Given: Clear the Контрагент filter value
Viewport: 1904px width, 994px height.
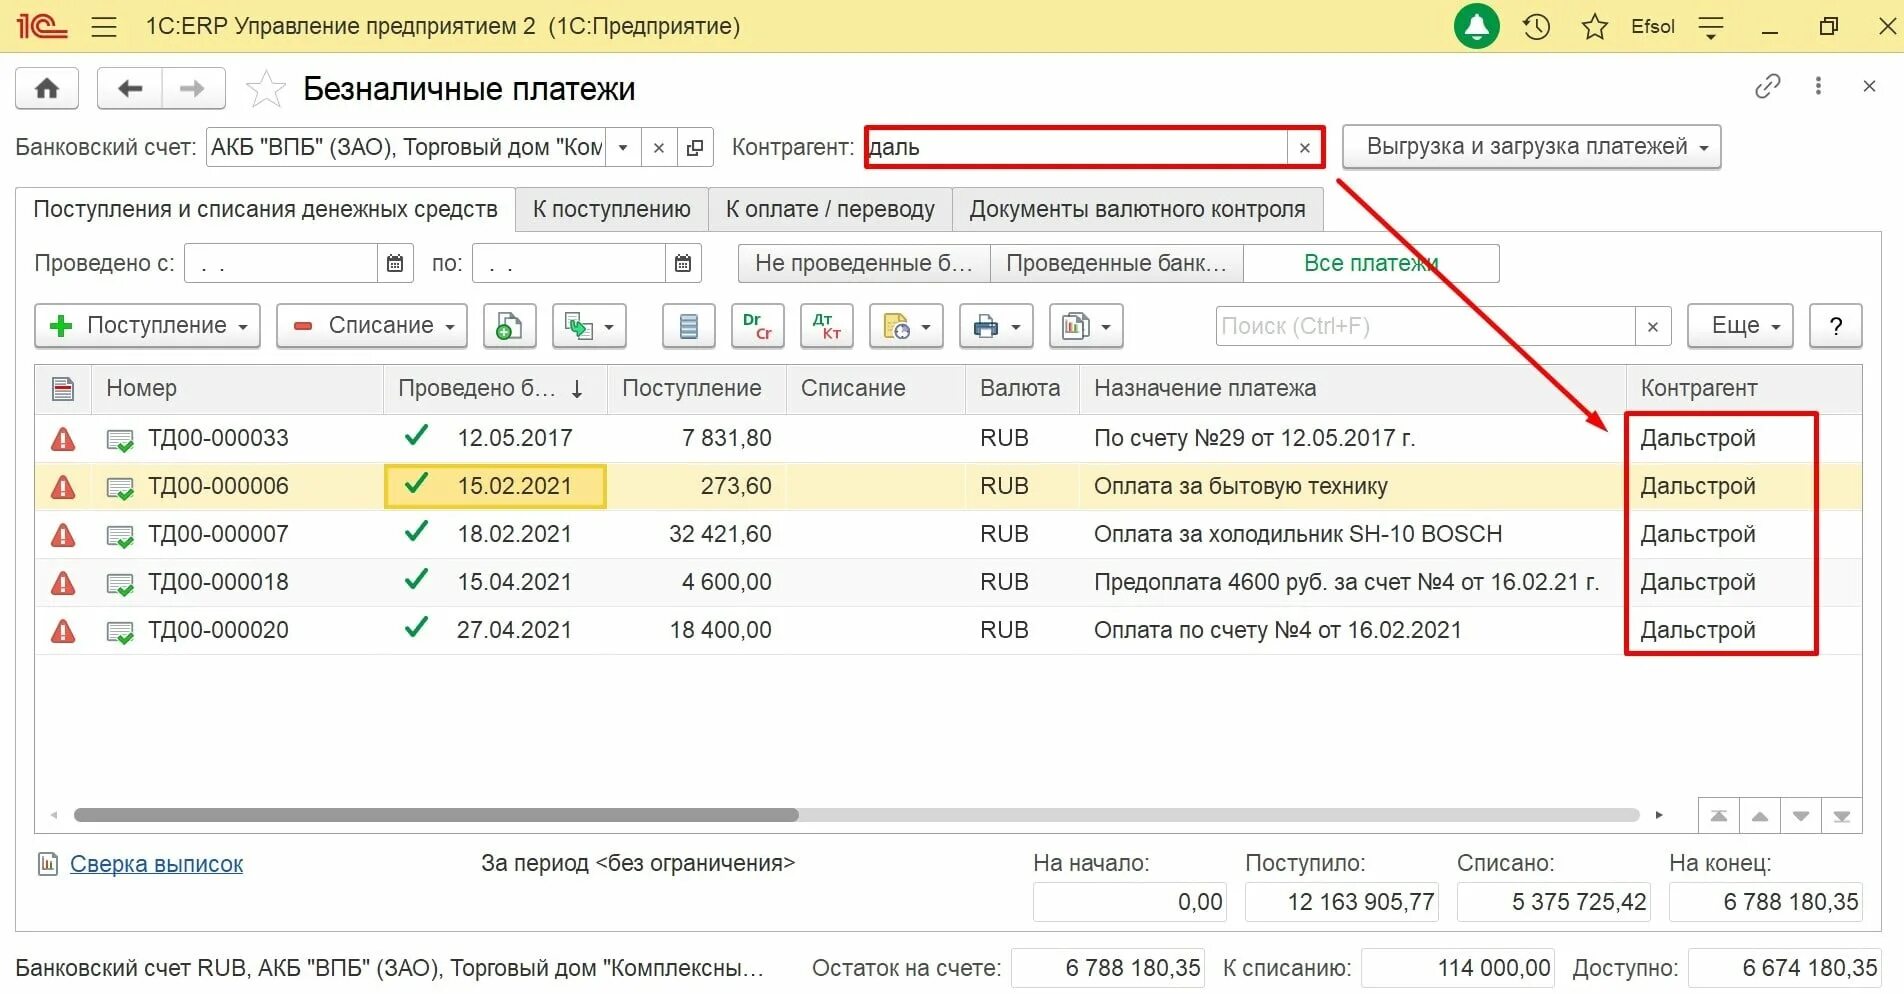Looking at the screenshot, I should coord(1304,148).
